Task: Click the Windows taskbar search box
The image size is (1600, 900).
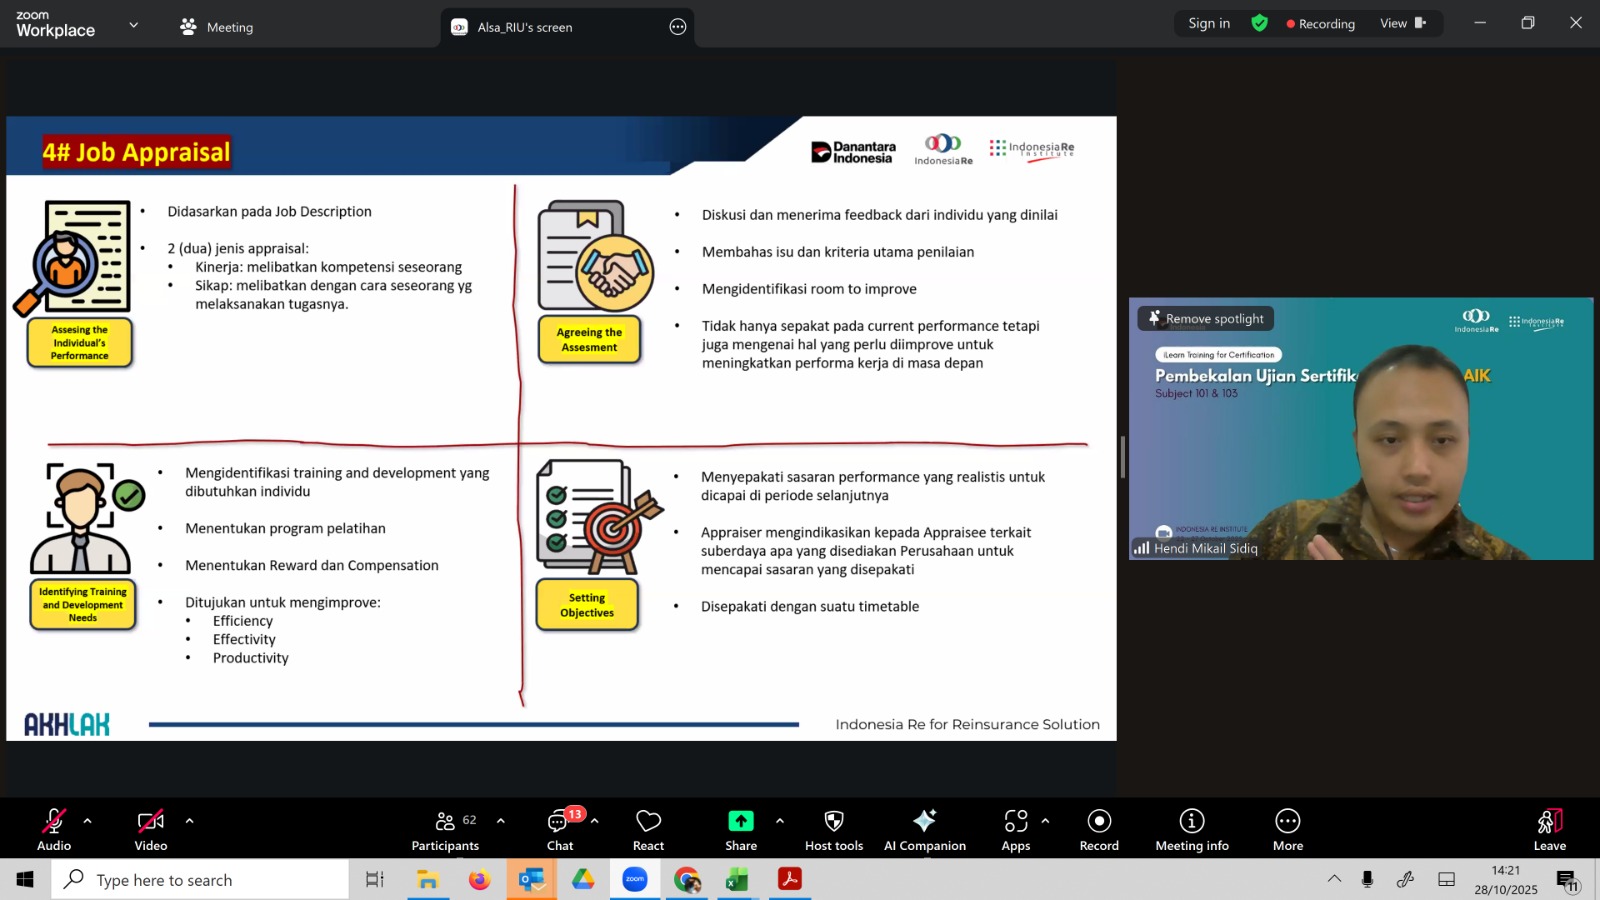Action: [x=200, y=880]
